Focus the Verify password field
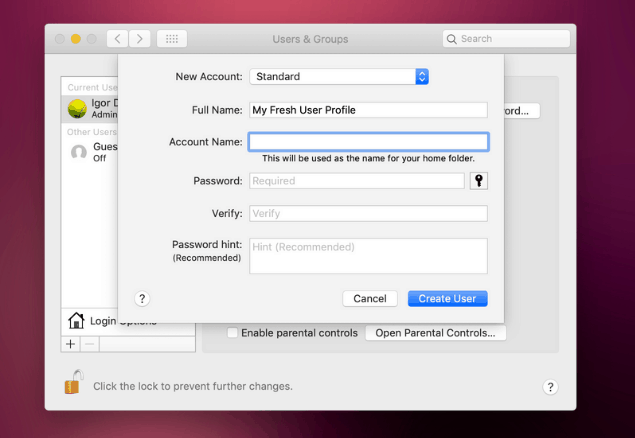The image size is (635, 438). pos(368,213)
